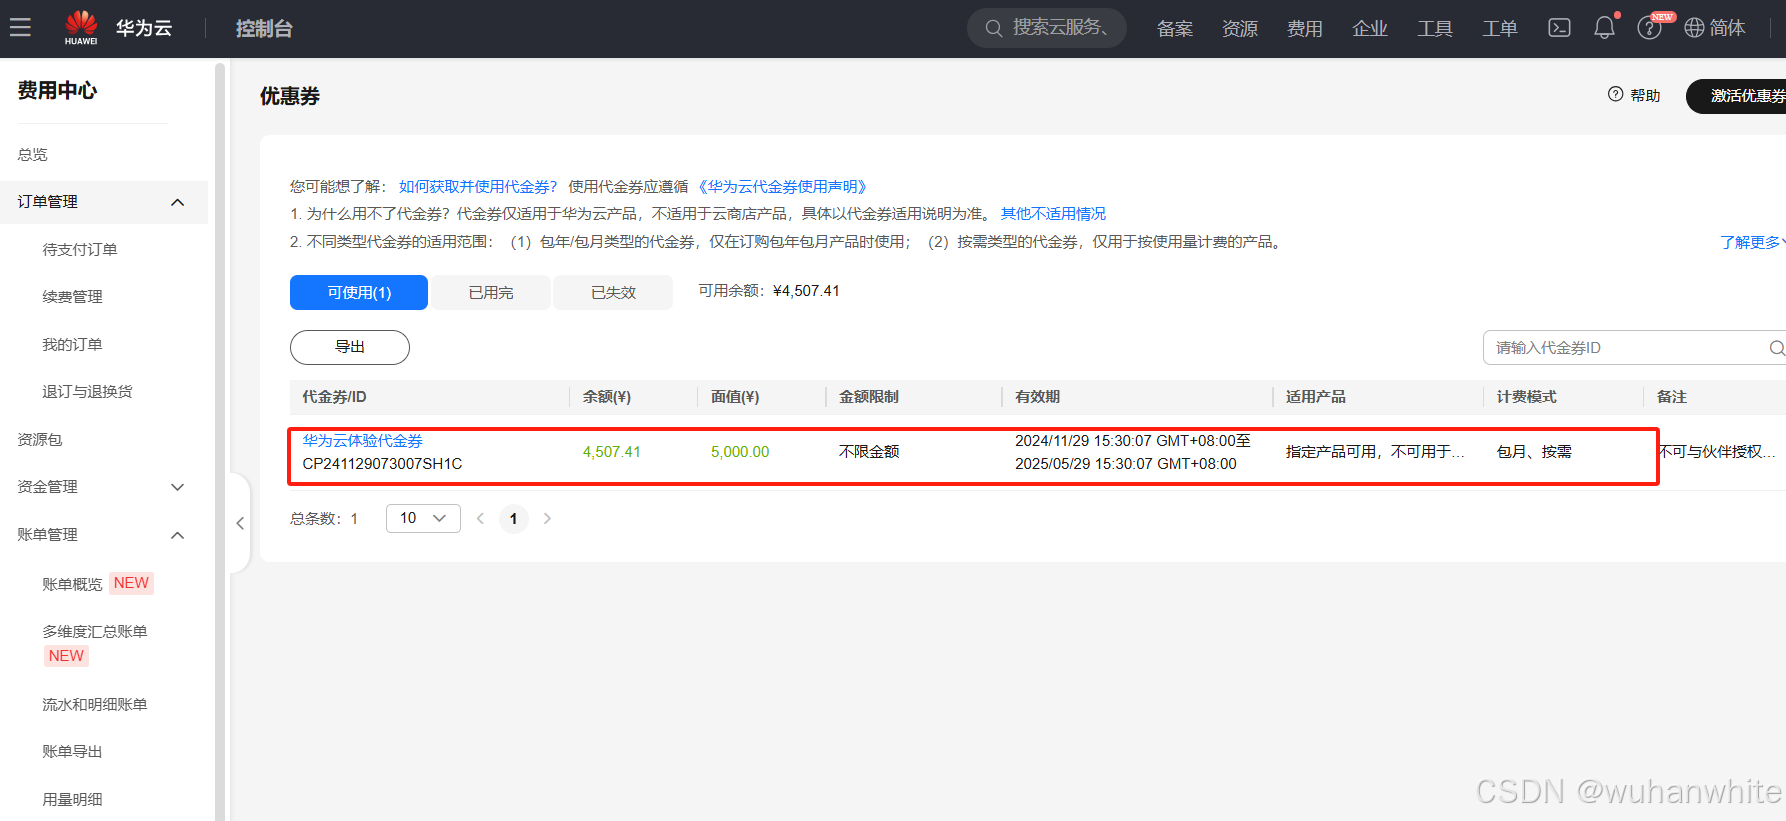Open 总览 in the sidebar
The width and height of the screenshot is (1786, 821).
point(32,154)
